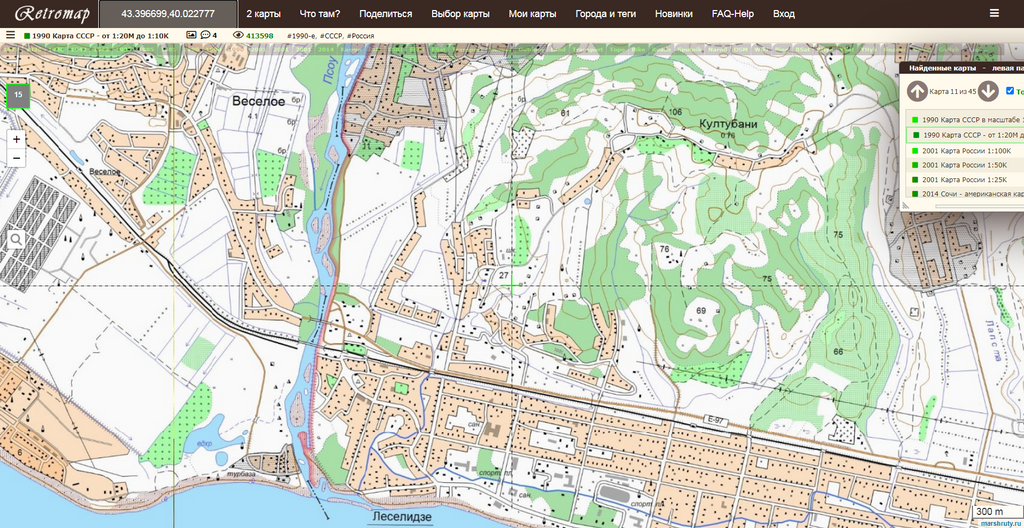The height and width of the screenshot is (528, 1024).
Task: Switch to the '2014' map layer tab
Action: [x=325, y=49]
